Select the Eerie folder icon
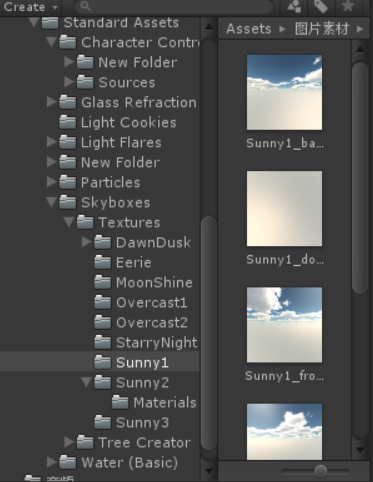 (102, 262)
